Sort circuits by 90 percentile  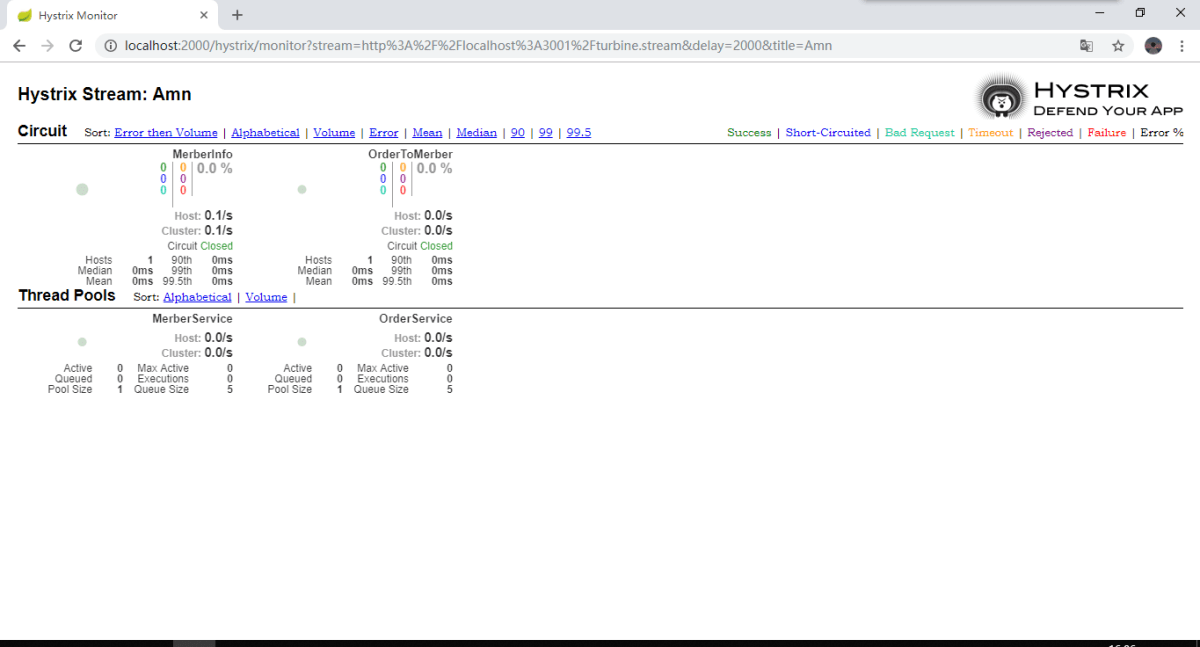pyautogui.click(x=518, y=132)
